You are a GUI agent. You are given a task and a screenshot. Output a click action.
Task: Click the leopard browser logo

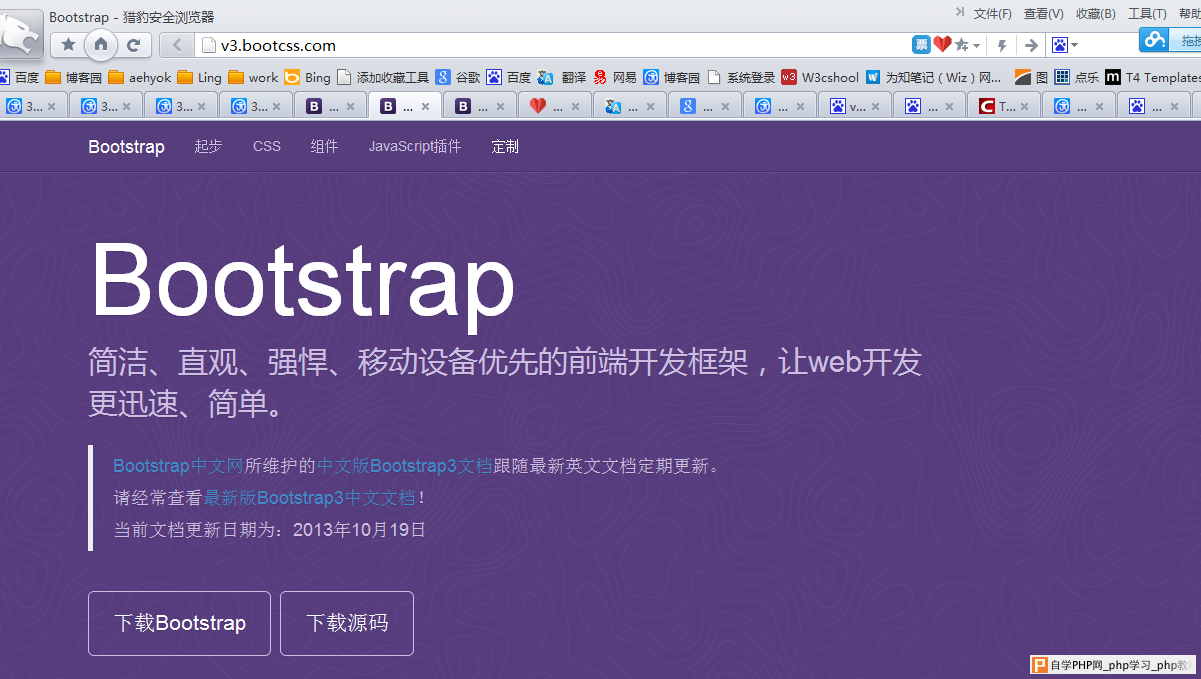(21, 32)
